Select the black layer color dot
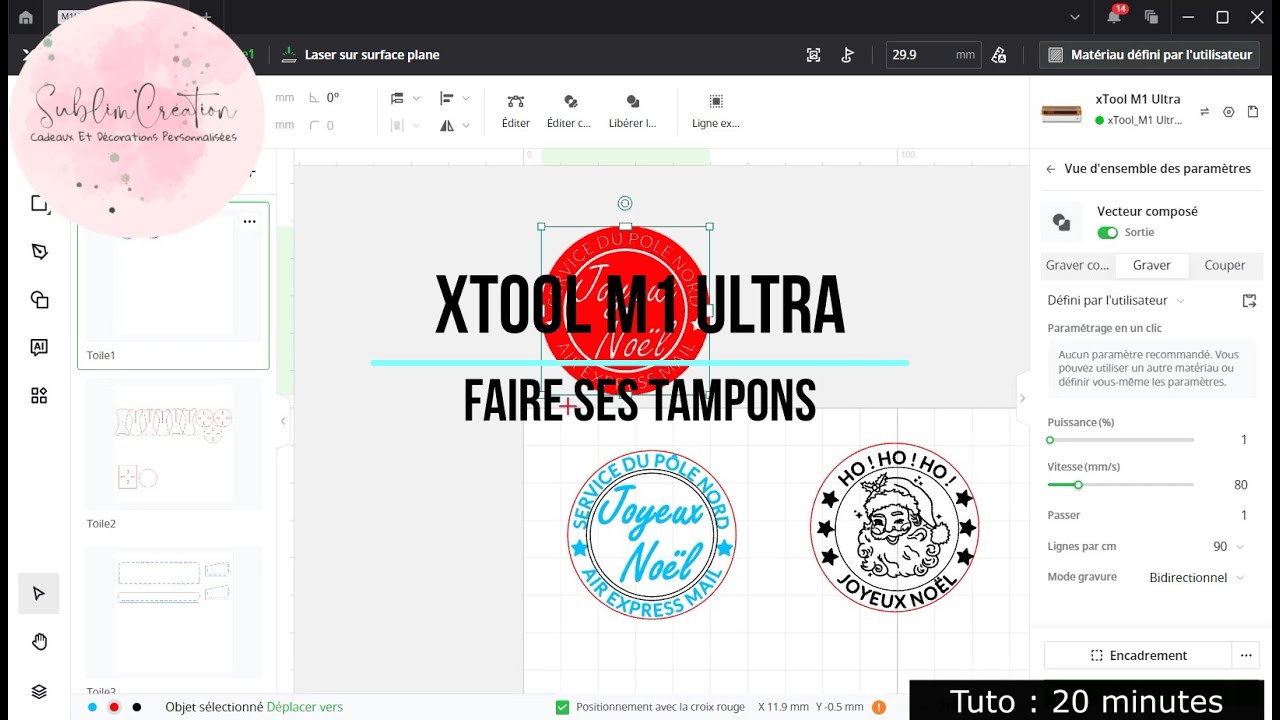 point(137,707)
